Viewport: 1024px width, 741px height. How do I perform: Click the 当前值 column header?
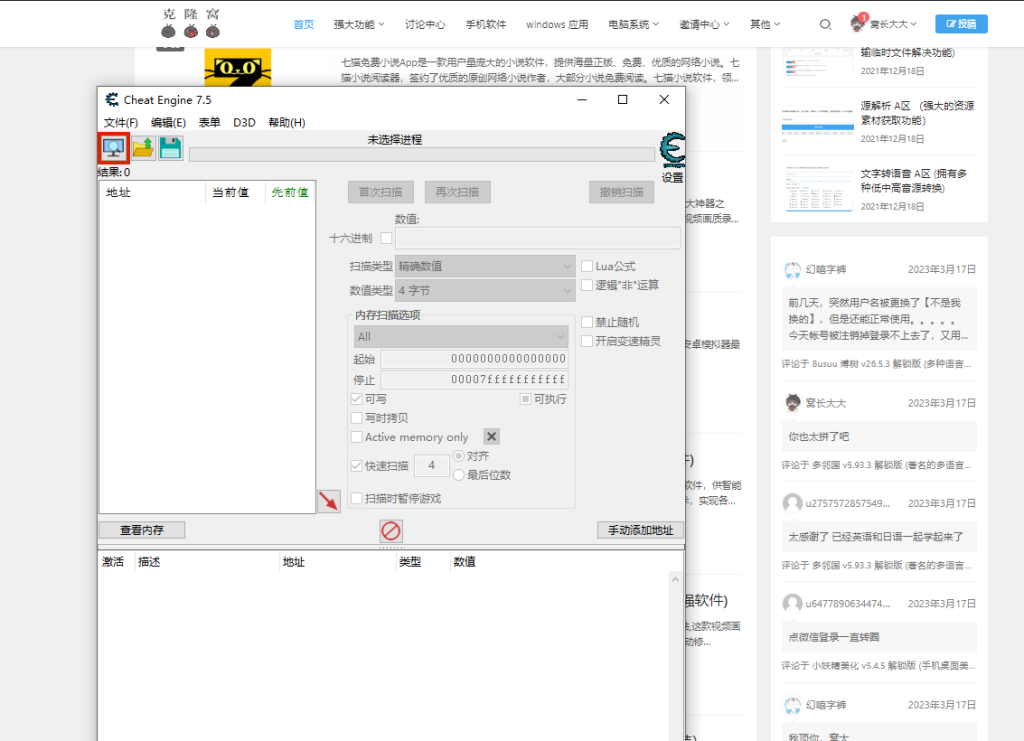coord(231,193)
